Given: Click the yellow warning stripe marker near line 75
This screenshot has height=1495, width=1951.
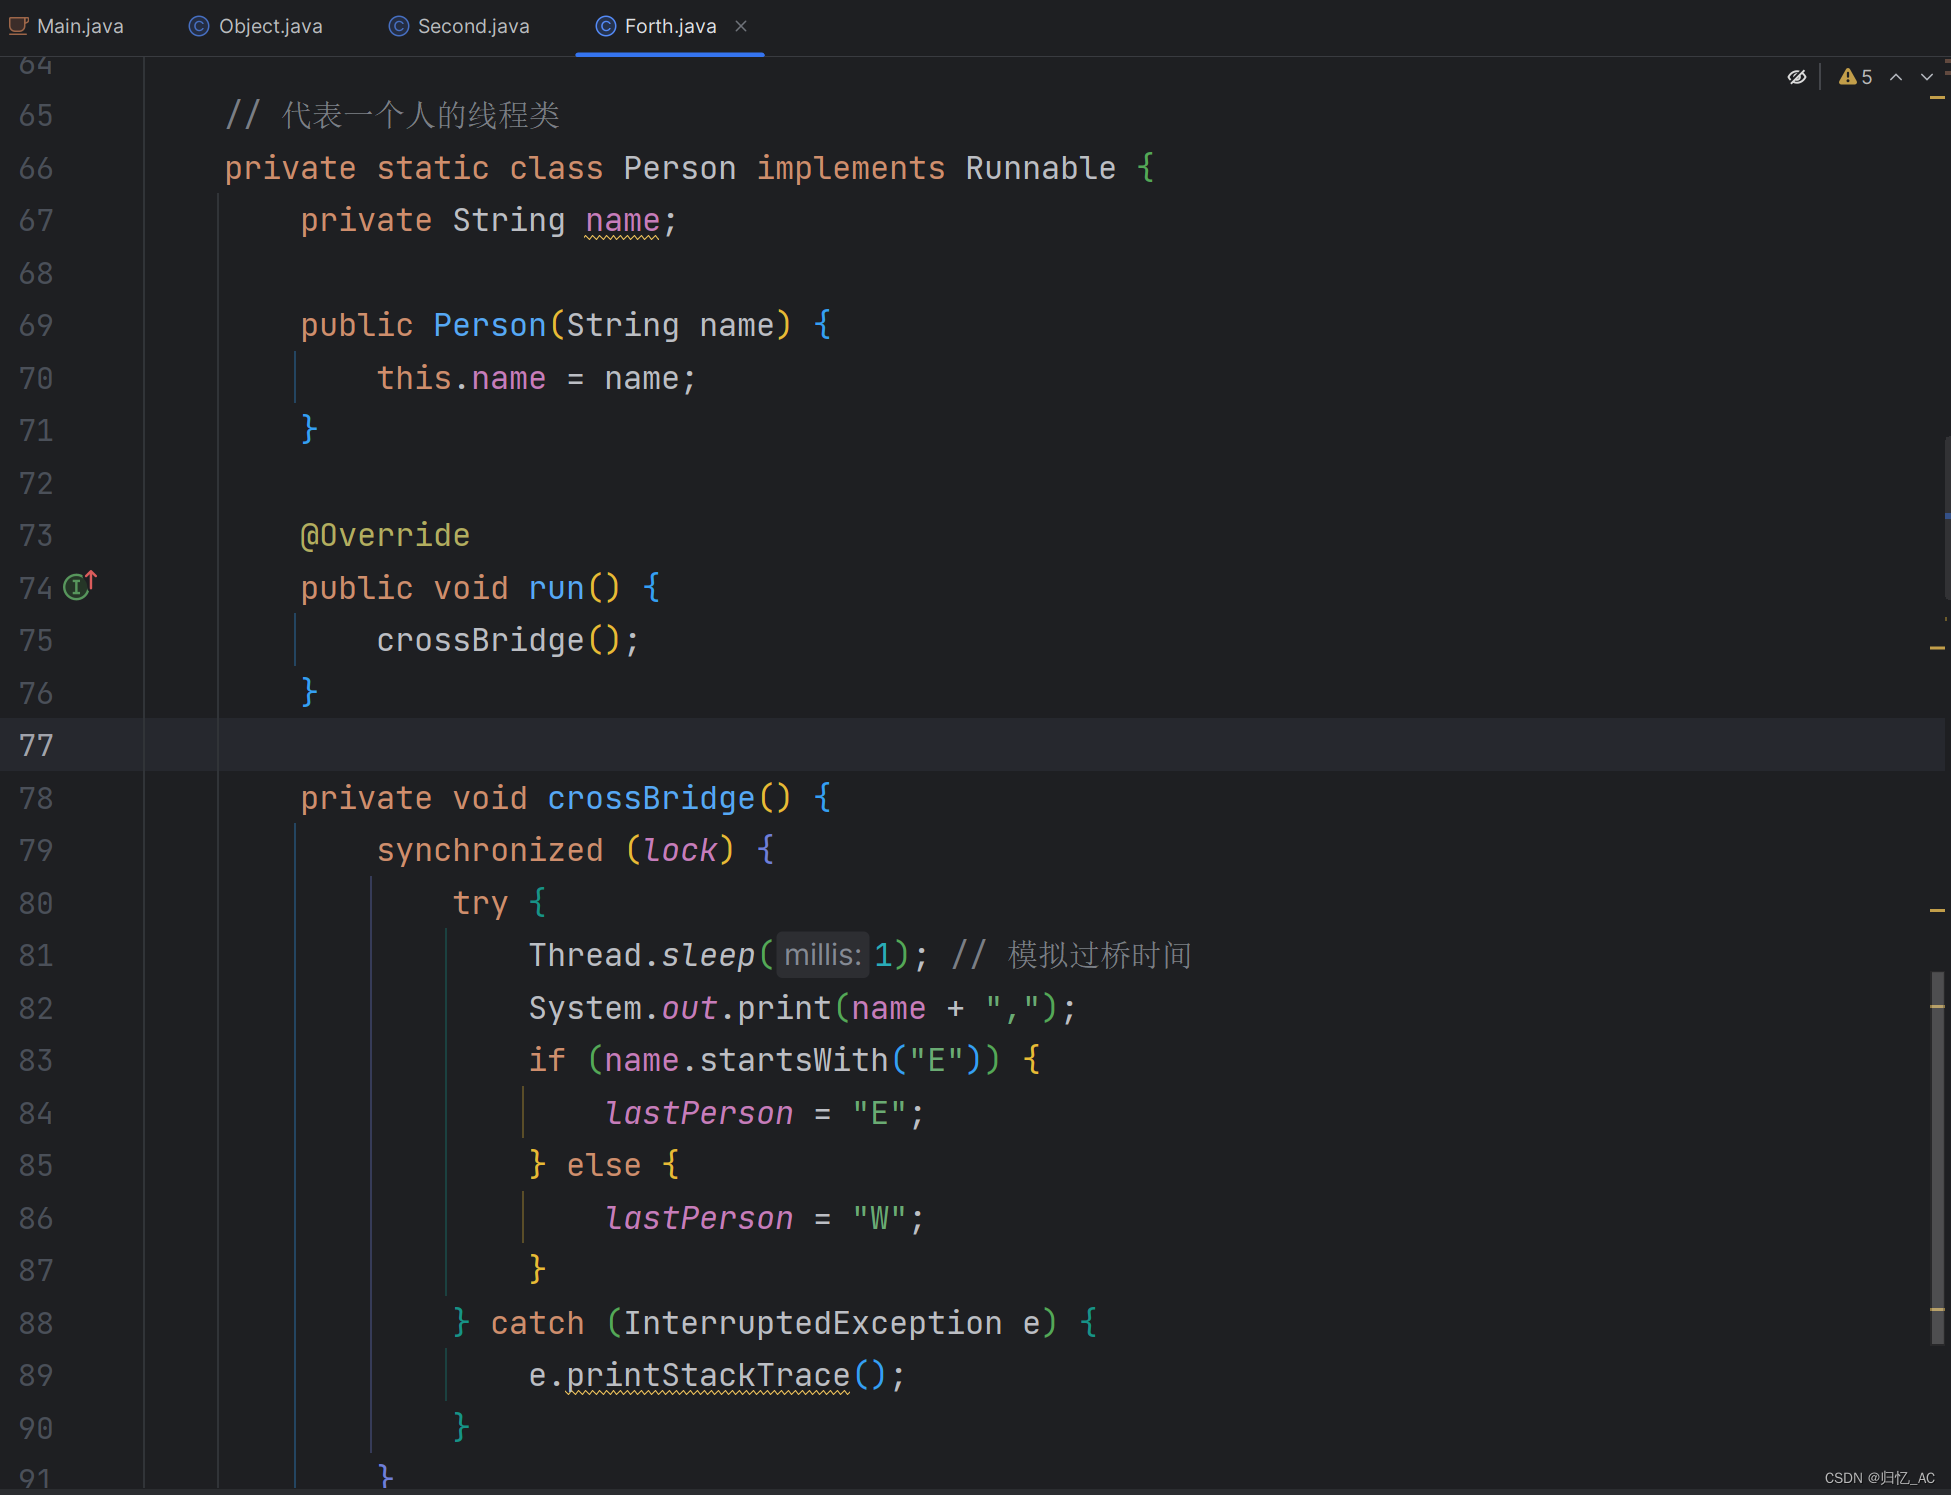Looking at the screenshot, I should [1937, 648].
